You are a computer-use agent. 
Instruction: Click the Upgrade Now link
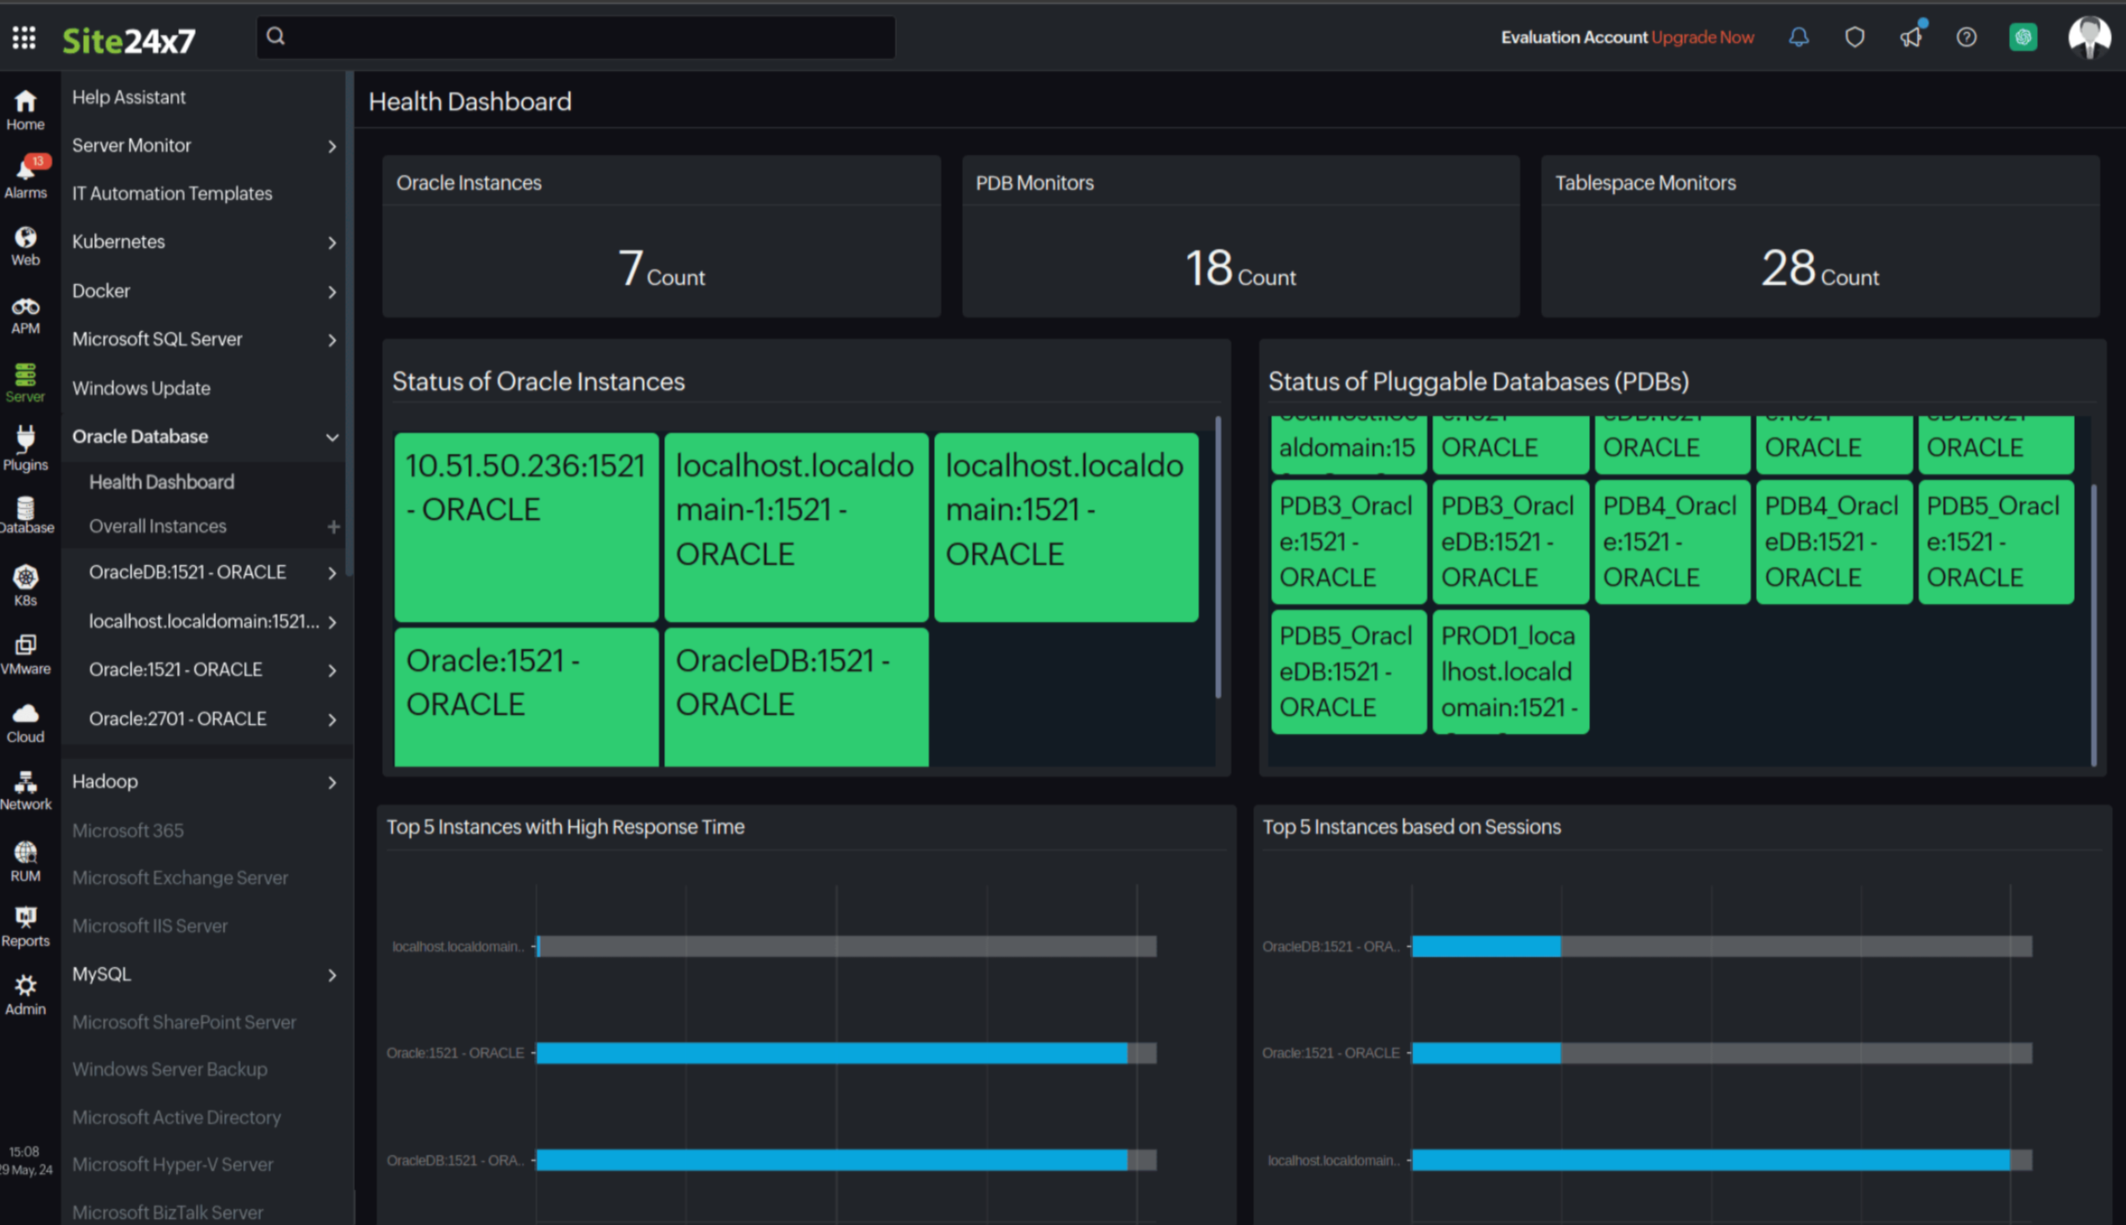coord(1704,36)
